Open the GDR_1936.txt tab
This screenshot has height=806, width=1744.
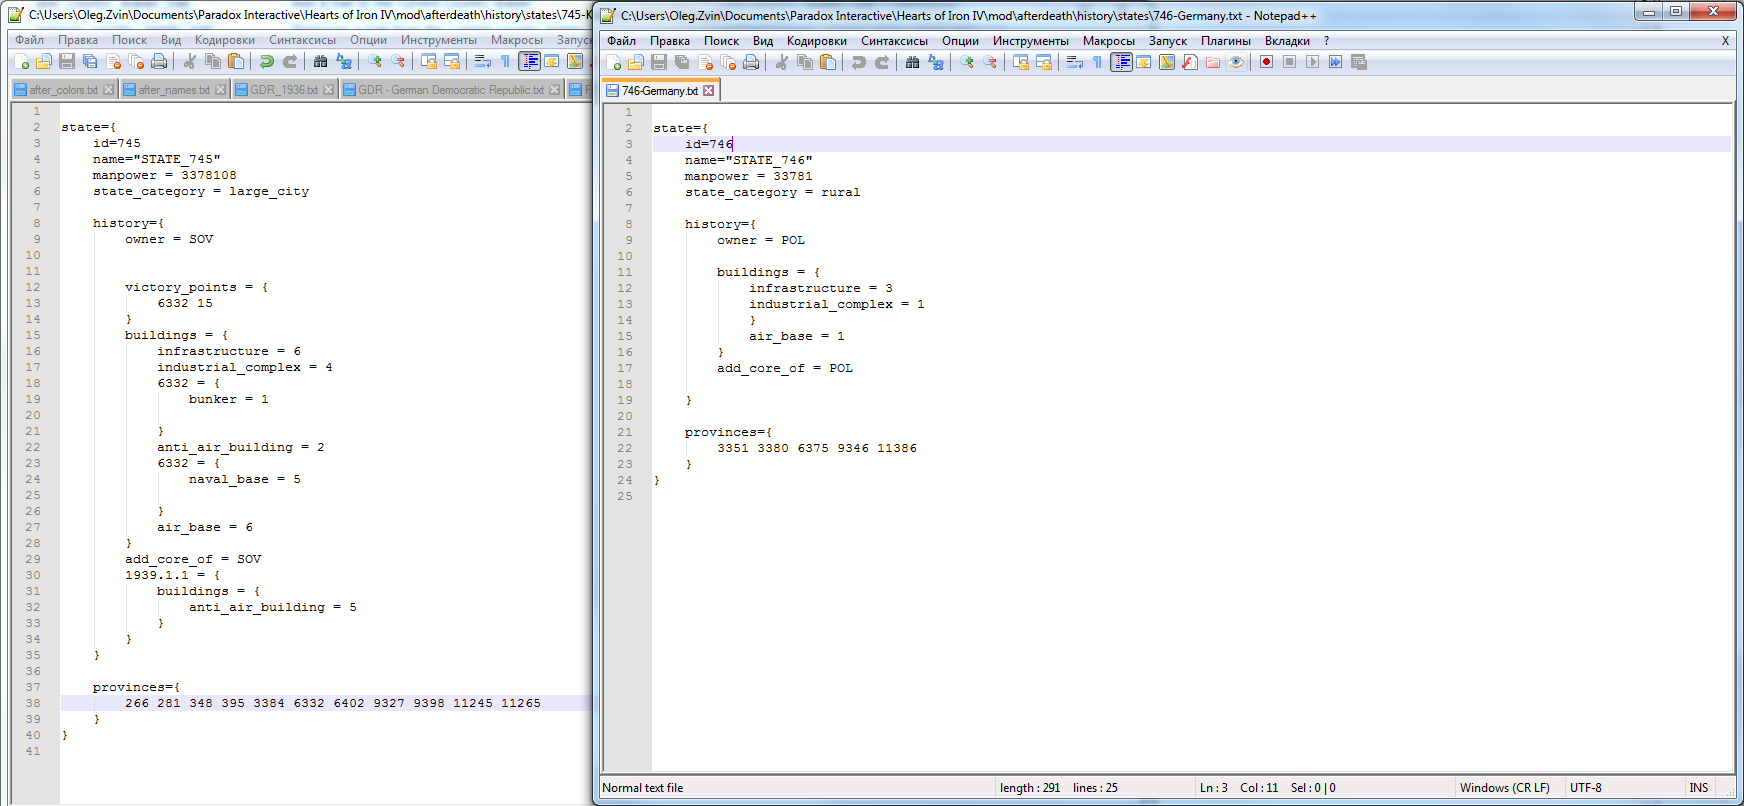[x=283, y=90]
